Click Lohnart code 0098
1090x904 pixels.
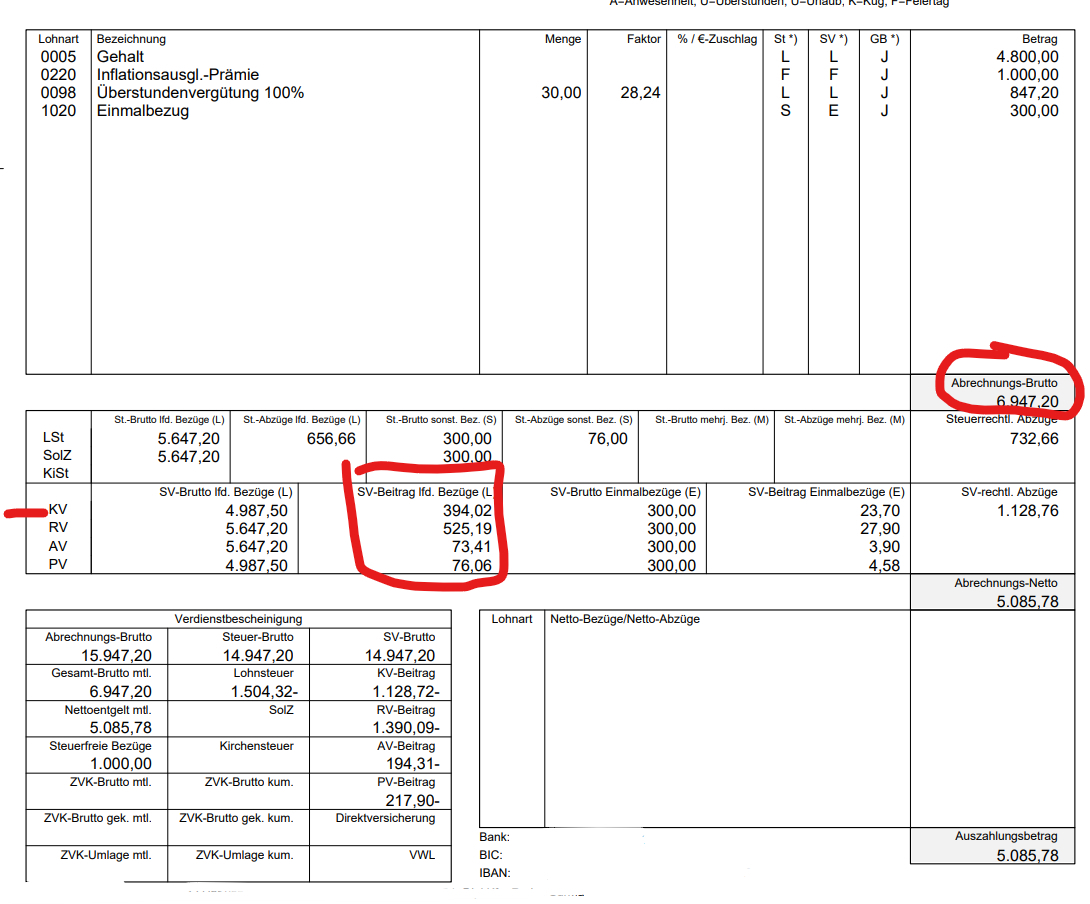point(58,93)
